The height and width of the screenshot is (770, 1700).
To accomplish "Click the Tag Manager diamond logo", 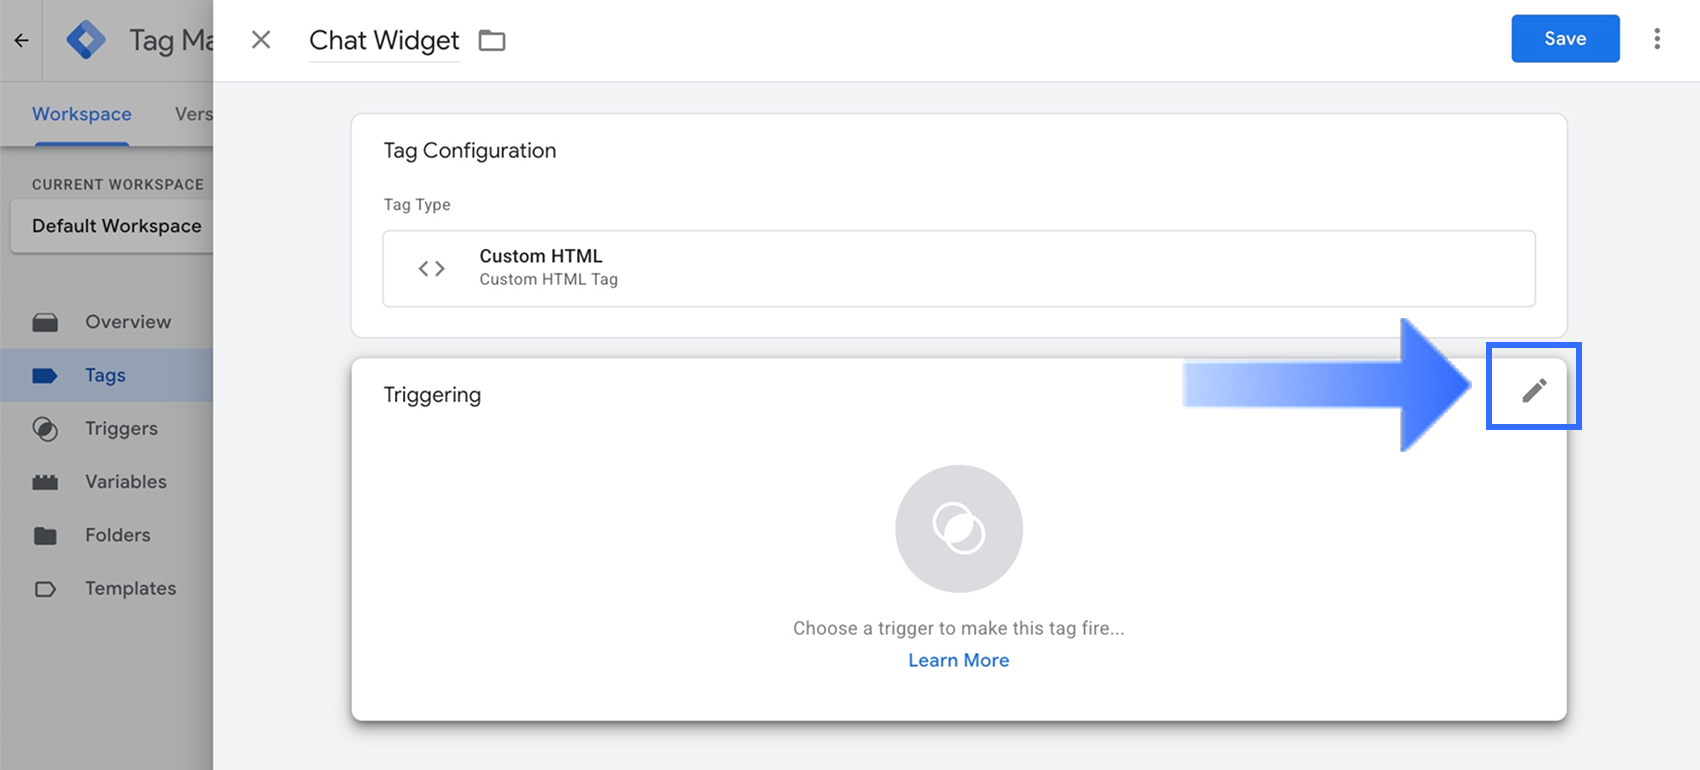I will 86,41.
